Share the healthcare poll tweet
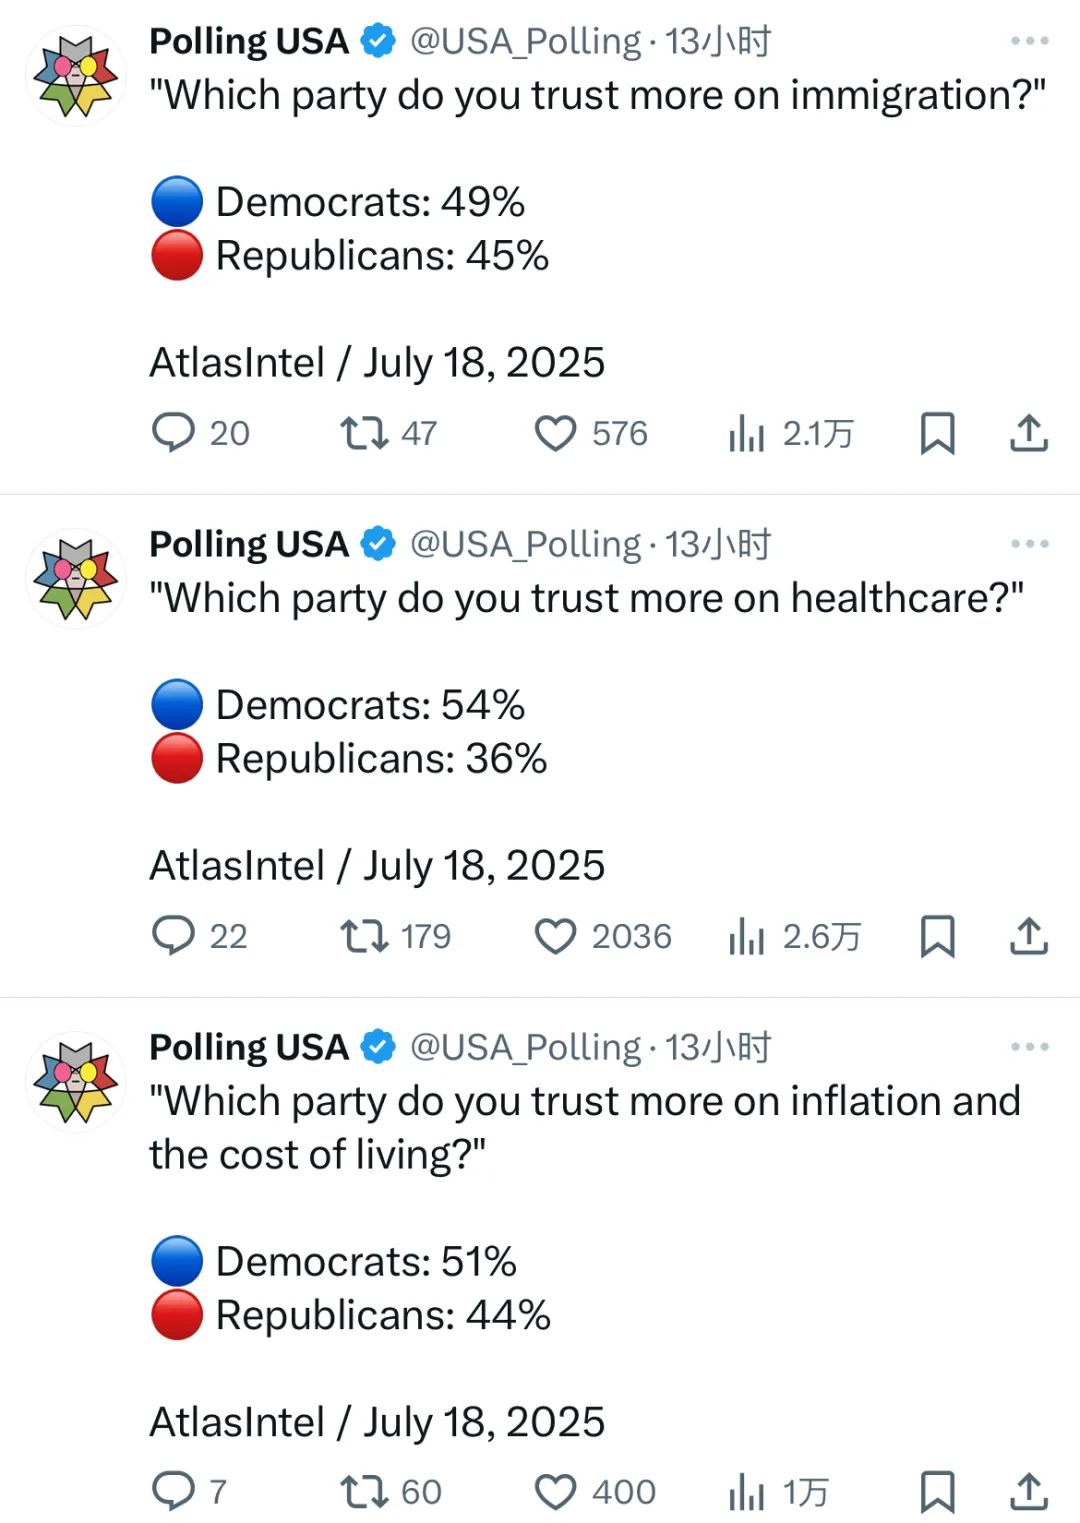Viewport: 1080px width, 1523px height. pyautogui.click(x=1028, y=936)
